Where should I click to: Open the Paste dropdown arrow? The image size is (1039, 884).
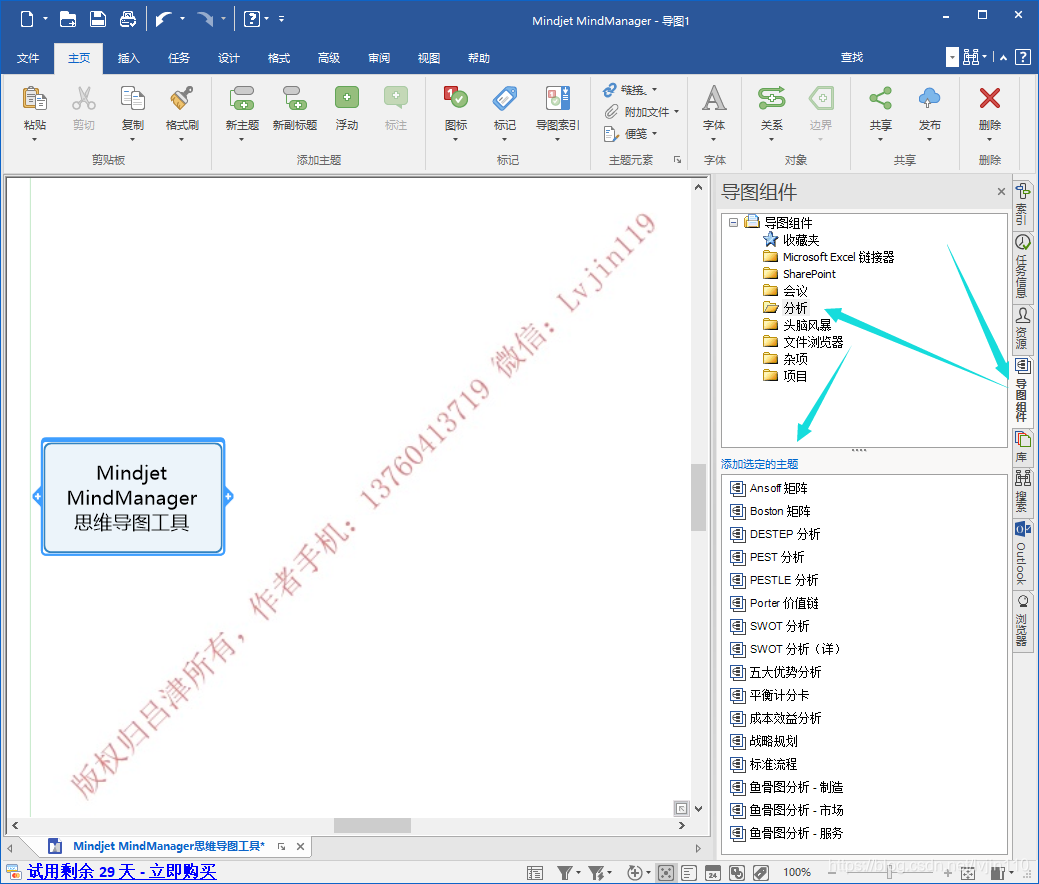click(34, 140)
